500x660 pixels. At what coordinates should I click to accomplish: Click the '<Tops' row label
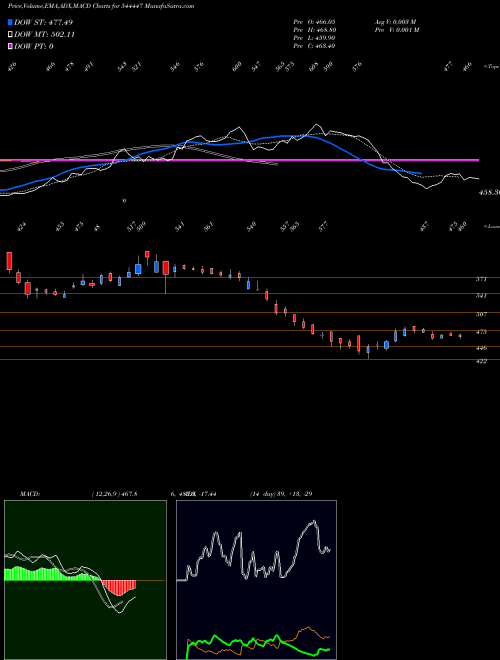491,66
